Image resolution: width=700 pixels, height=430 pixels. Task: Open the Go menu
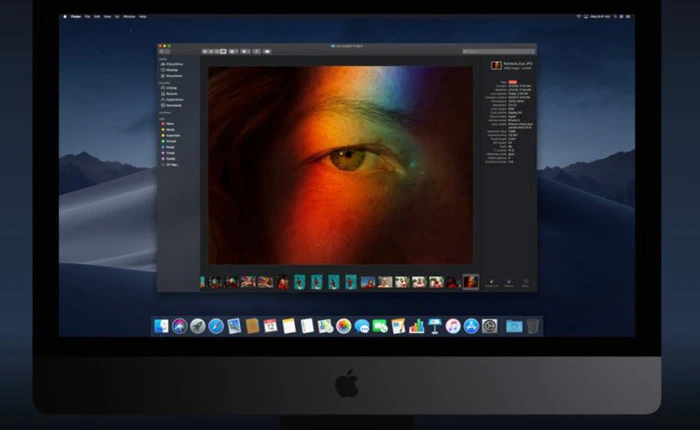tap(117, 17)
